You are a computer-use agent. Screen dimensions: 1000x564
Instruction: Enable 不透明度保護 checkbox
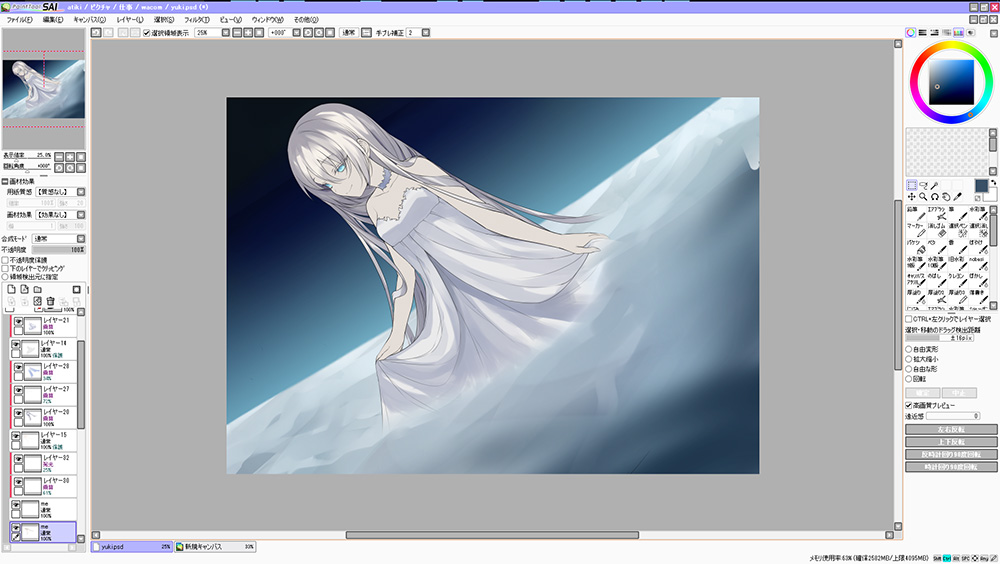point(5,260)
